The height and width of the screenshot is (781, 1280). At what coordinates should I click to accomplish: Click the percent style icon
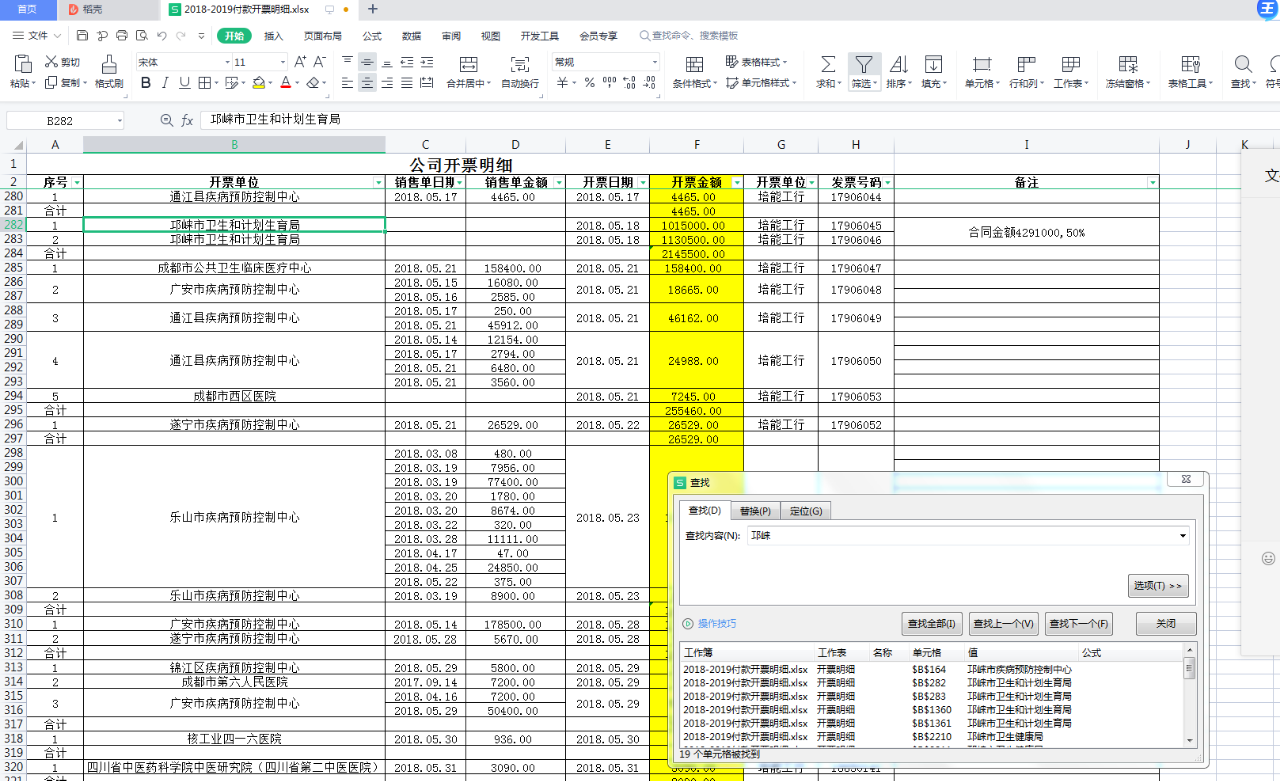[589, 83]
